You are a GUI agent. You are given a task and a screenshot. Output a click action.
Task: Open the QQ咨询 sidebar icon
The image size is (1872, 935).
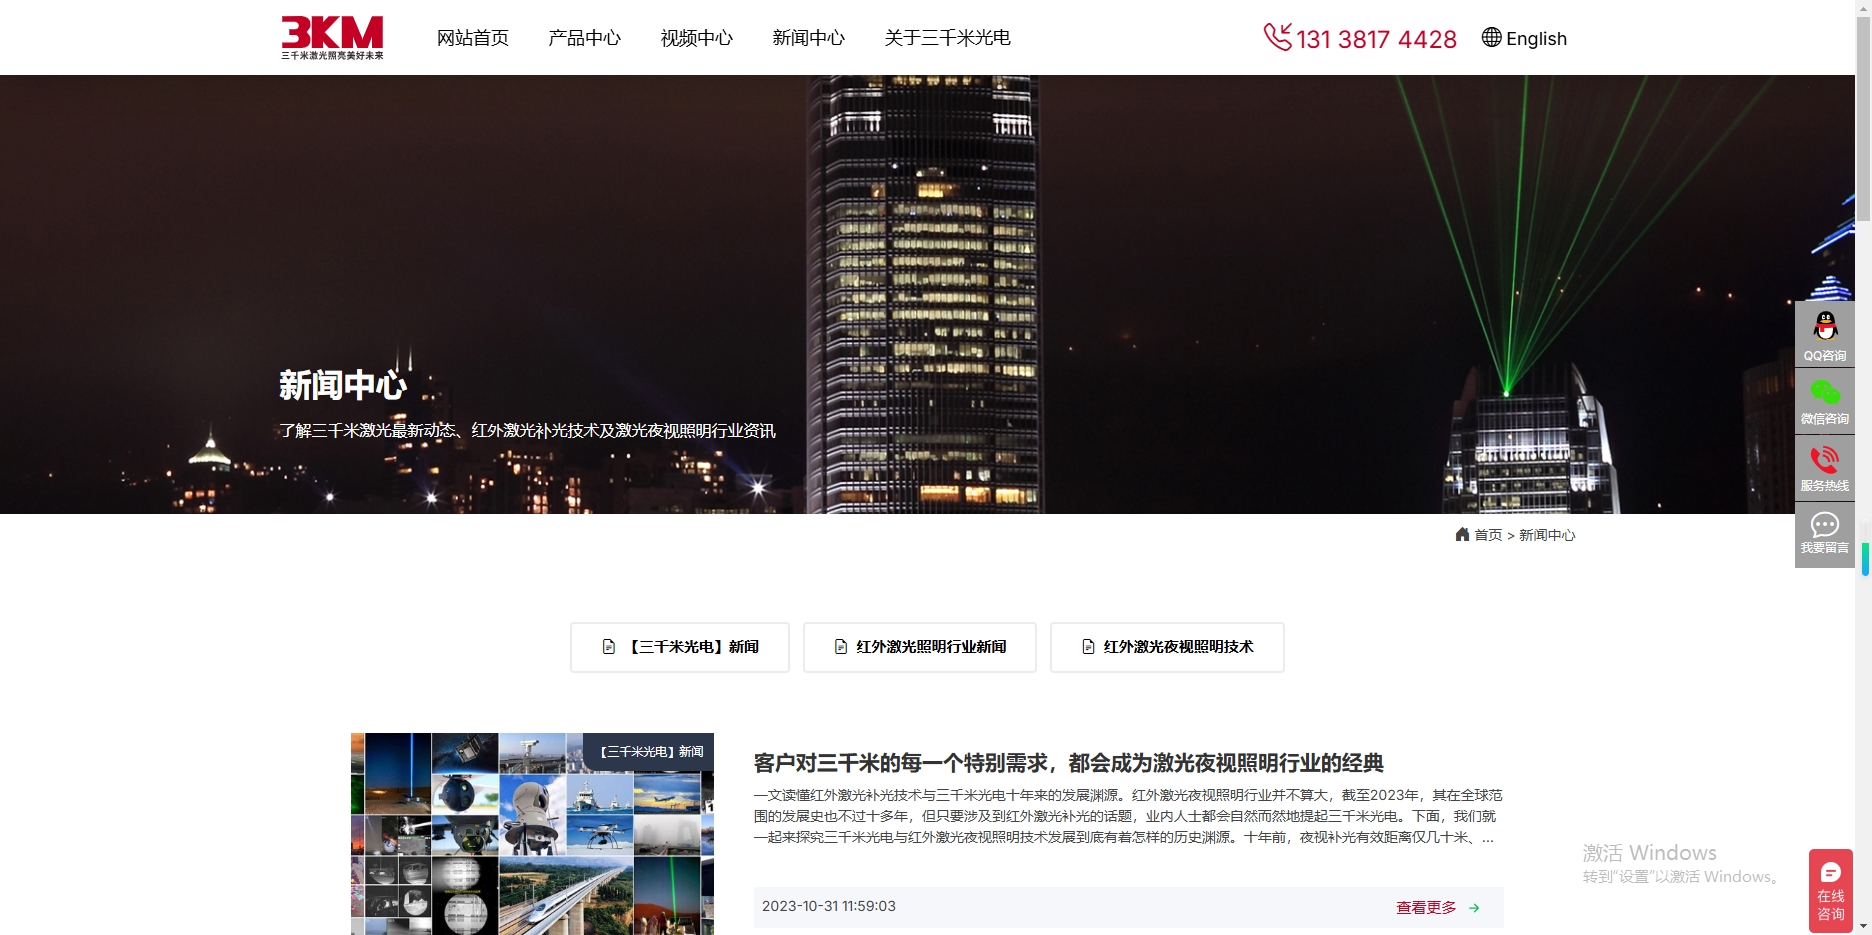1825,327
